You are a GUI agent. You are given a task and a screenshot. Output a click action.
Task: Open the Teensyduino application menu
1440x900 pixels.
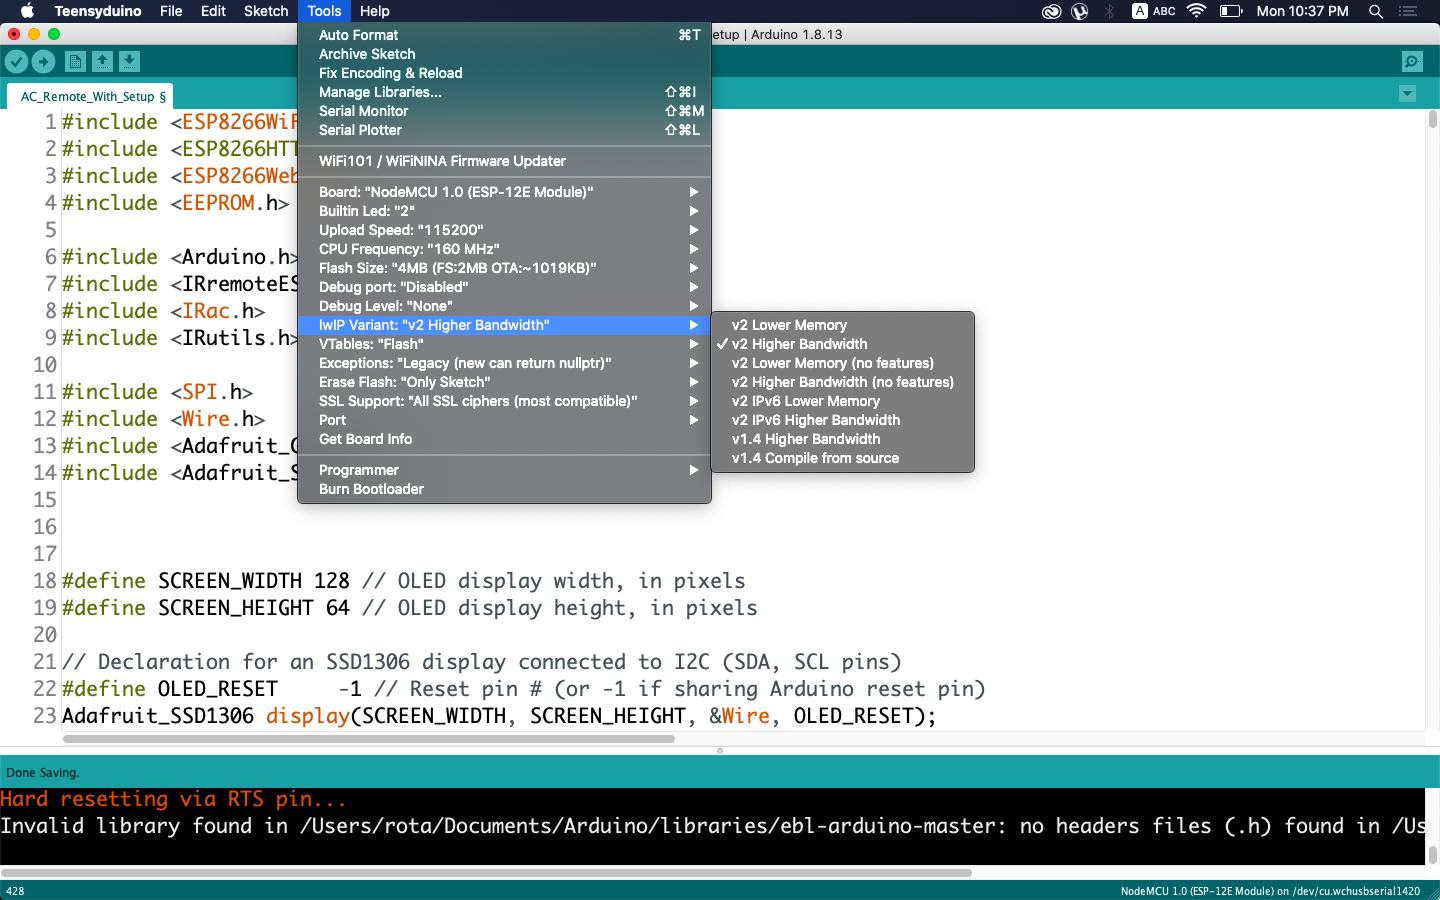98,11
